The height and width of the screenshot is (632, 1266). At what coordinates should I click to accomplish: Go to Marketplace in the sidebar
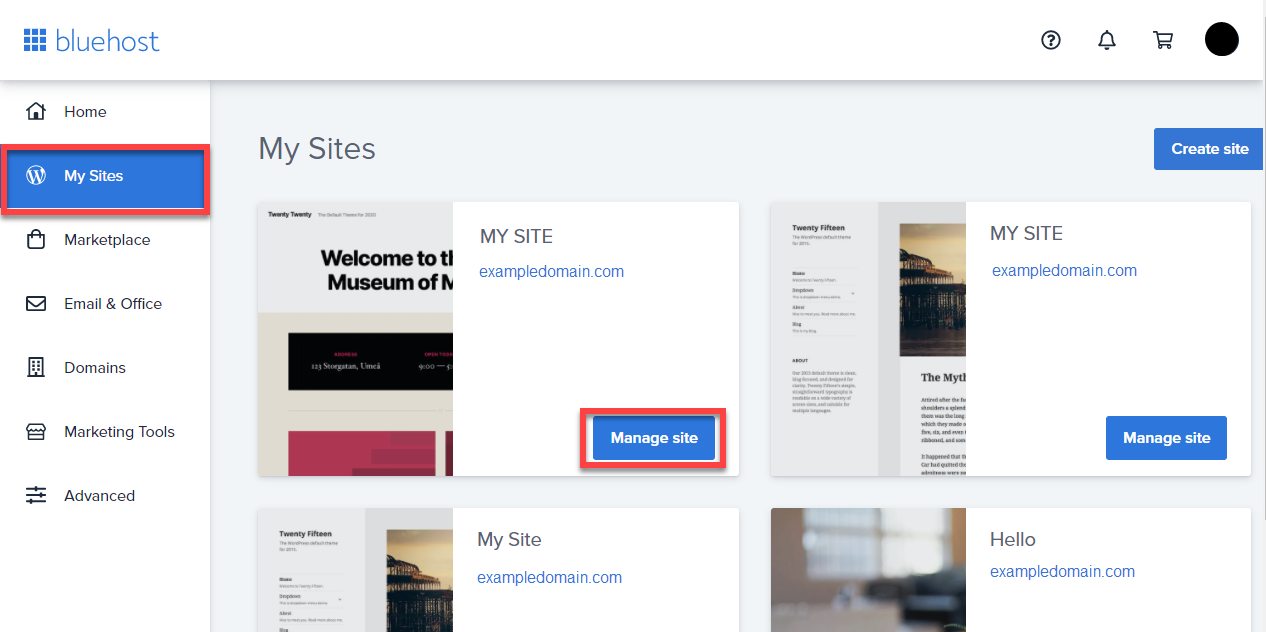[x=107, y=240]
